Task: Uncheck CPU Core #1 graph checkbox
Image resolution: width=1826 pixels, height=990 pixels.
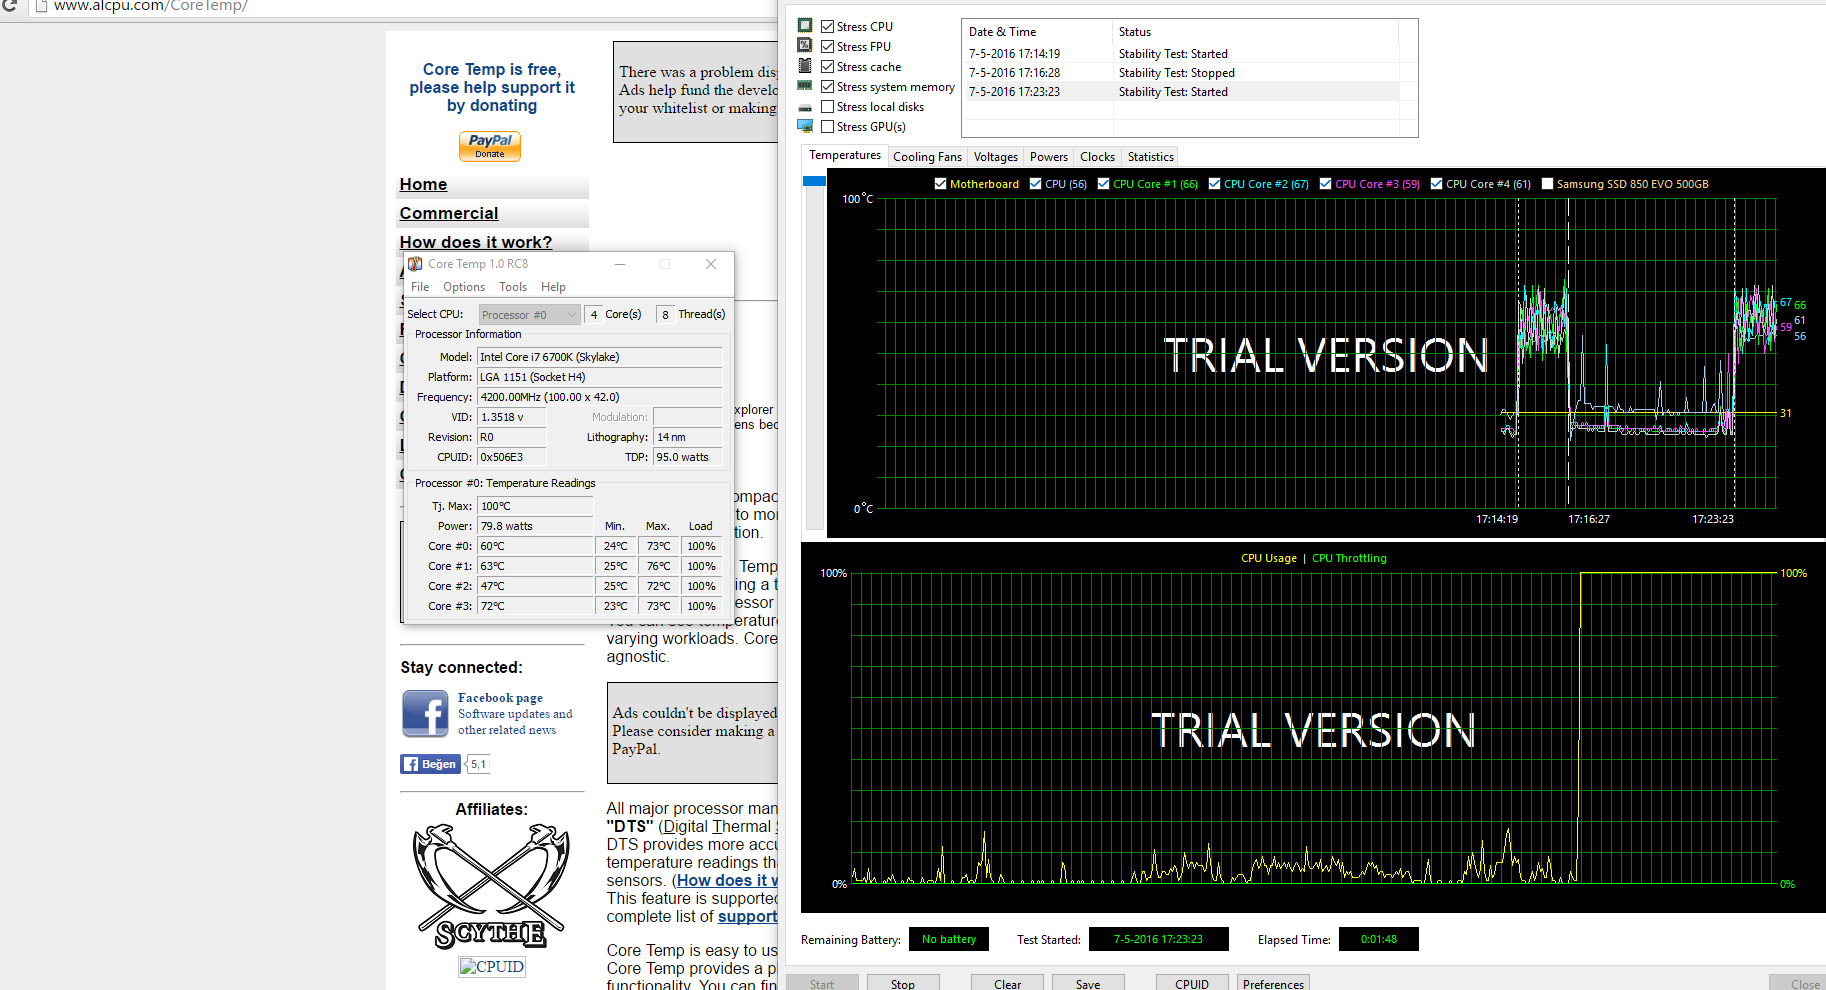Action: (x=1103, y=184)
